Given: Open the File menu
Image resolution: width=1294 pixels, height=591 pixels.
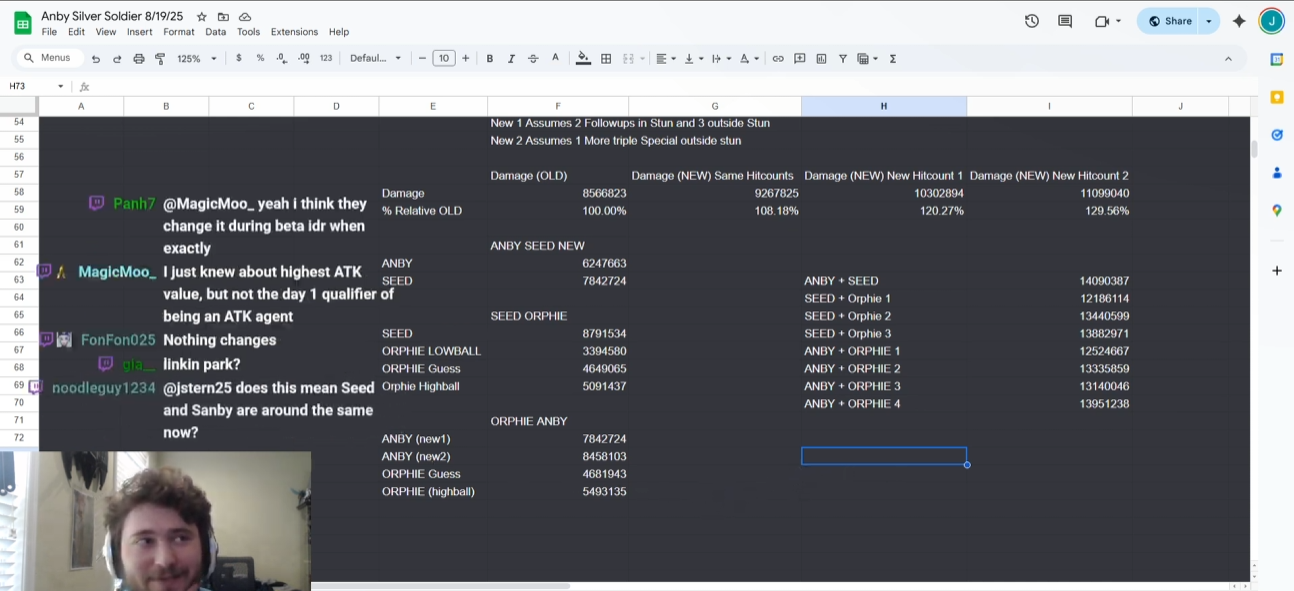Looking at the screenshot, I should pyautogui.click(x=49, y=32).
